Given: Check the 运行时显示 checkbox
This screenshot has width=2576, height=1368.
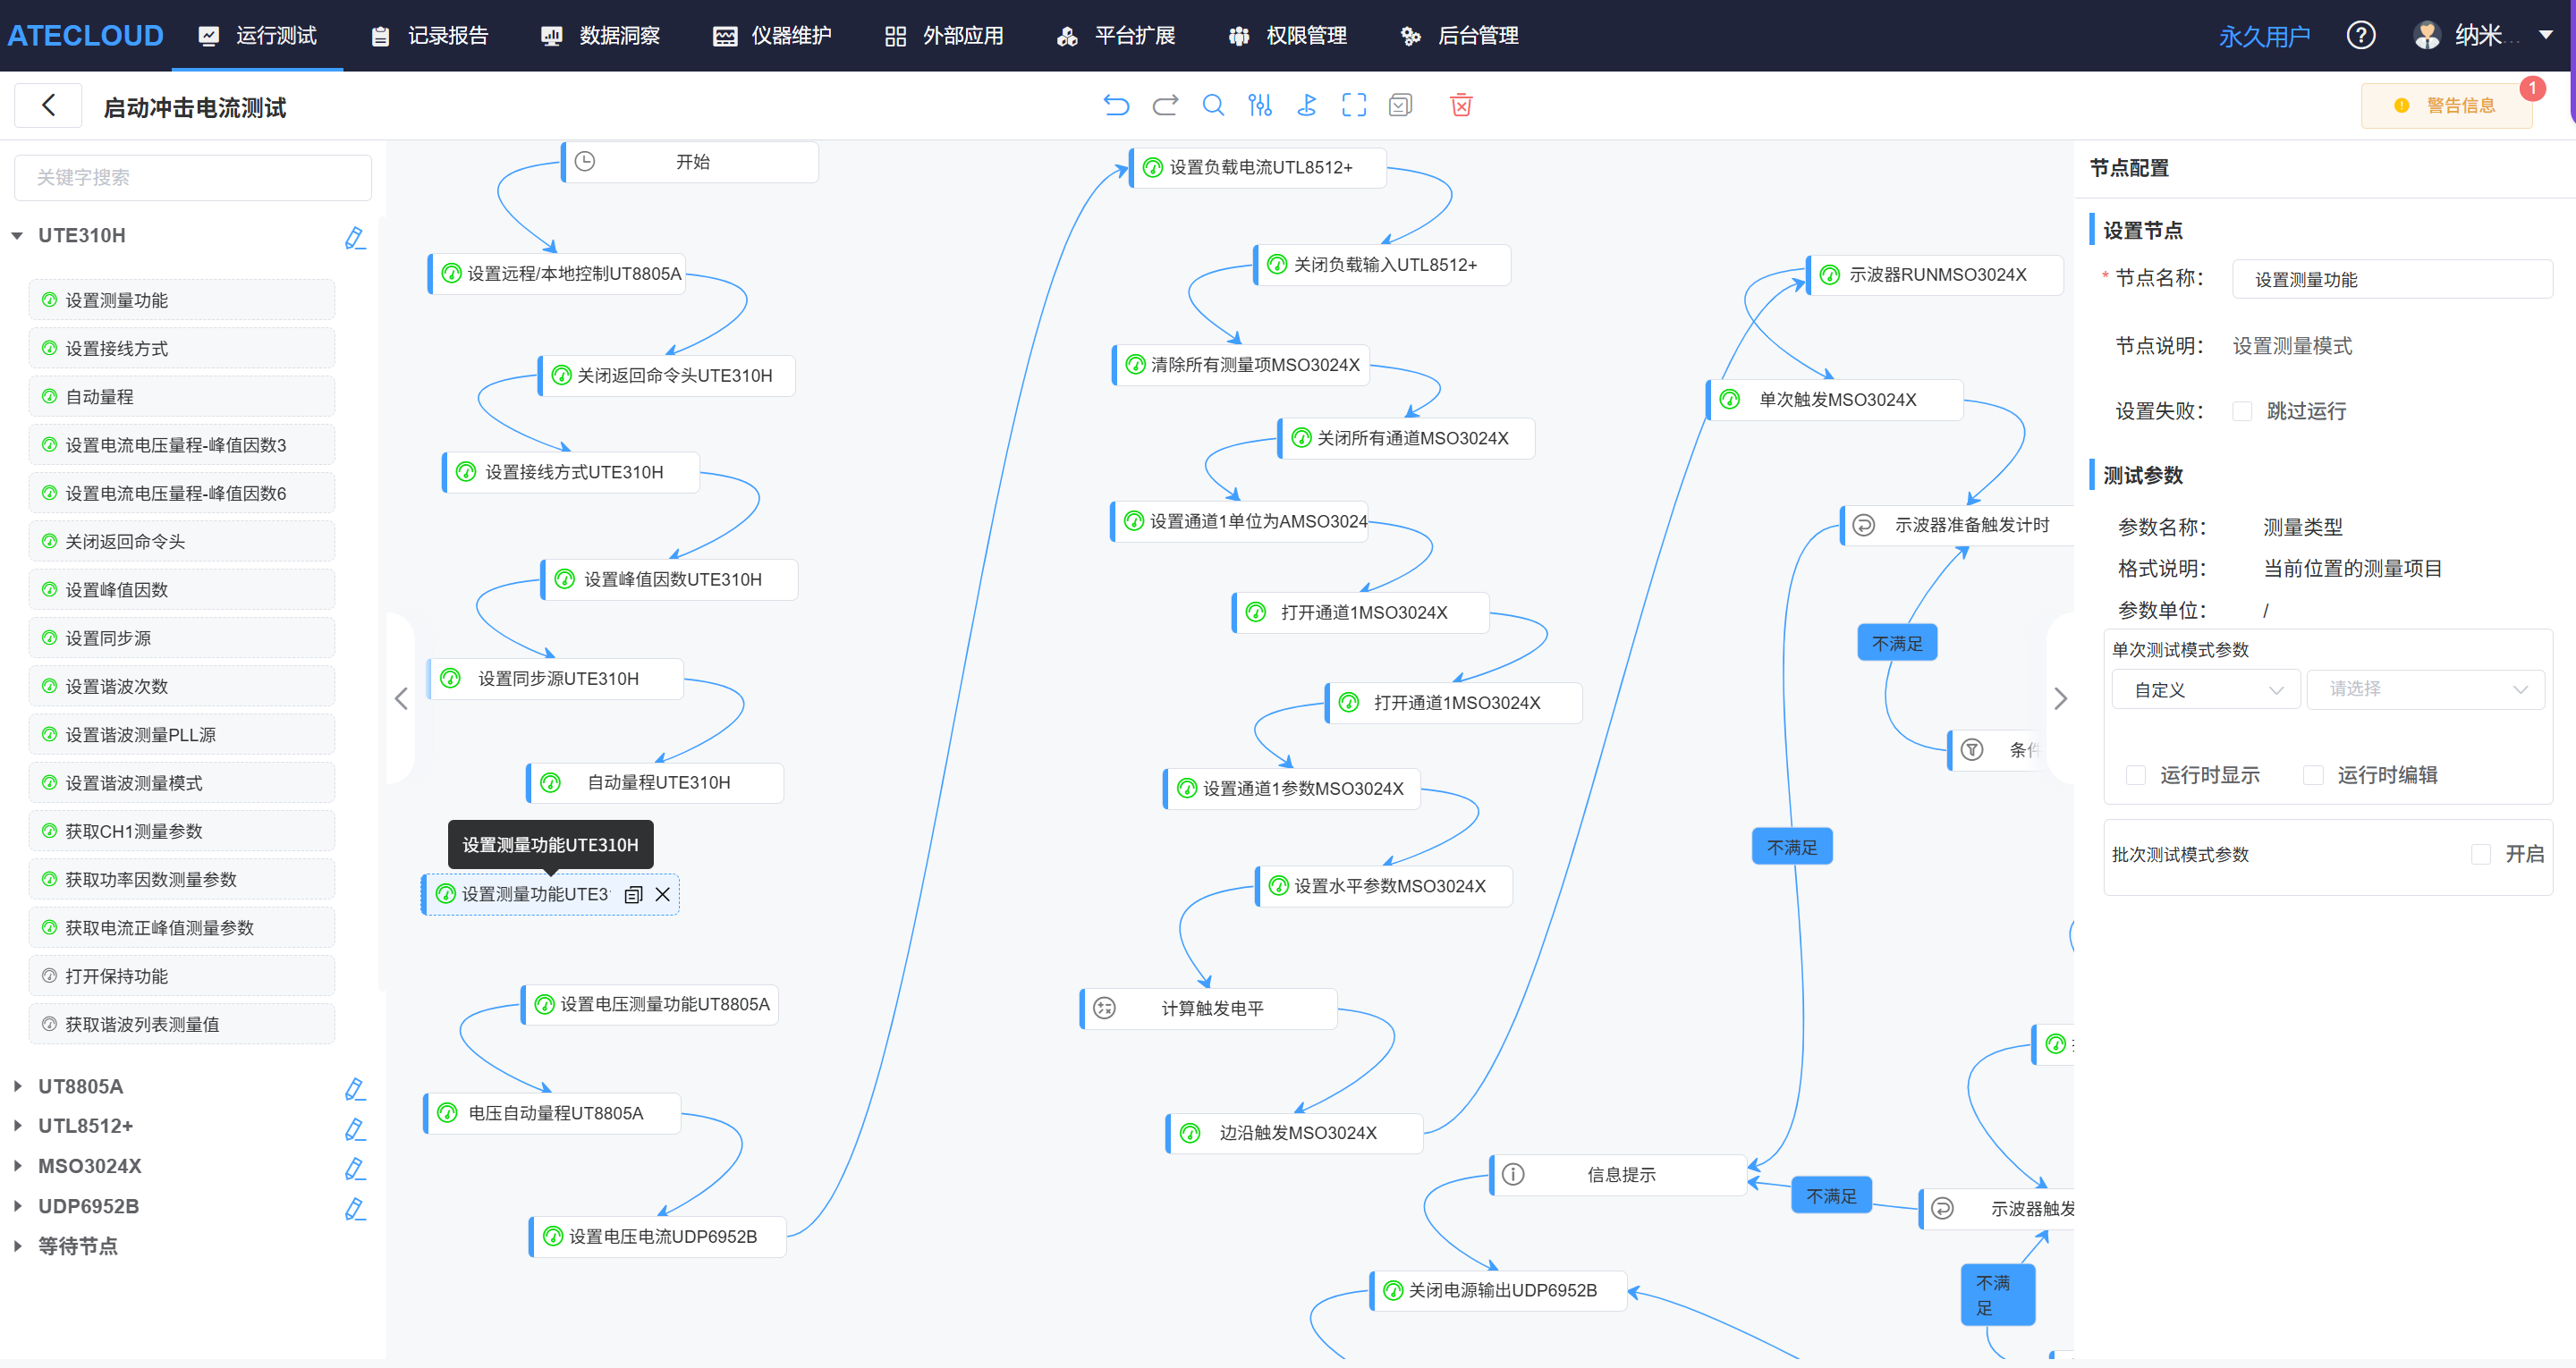Looking at the screenshot, I should click(2136, 775).
